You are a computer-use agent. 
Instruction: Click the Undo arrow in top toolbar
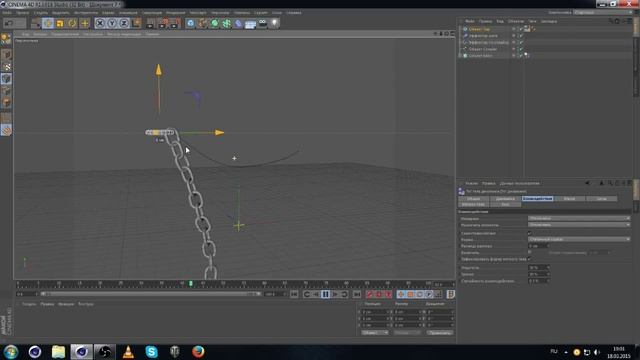click(9, 23)
